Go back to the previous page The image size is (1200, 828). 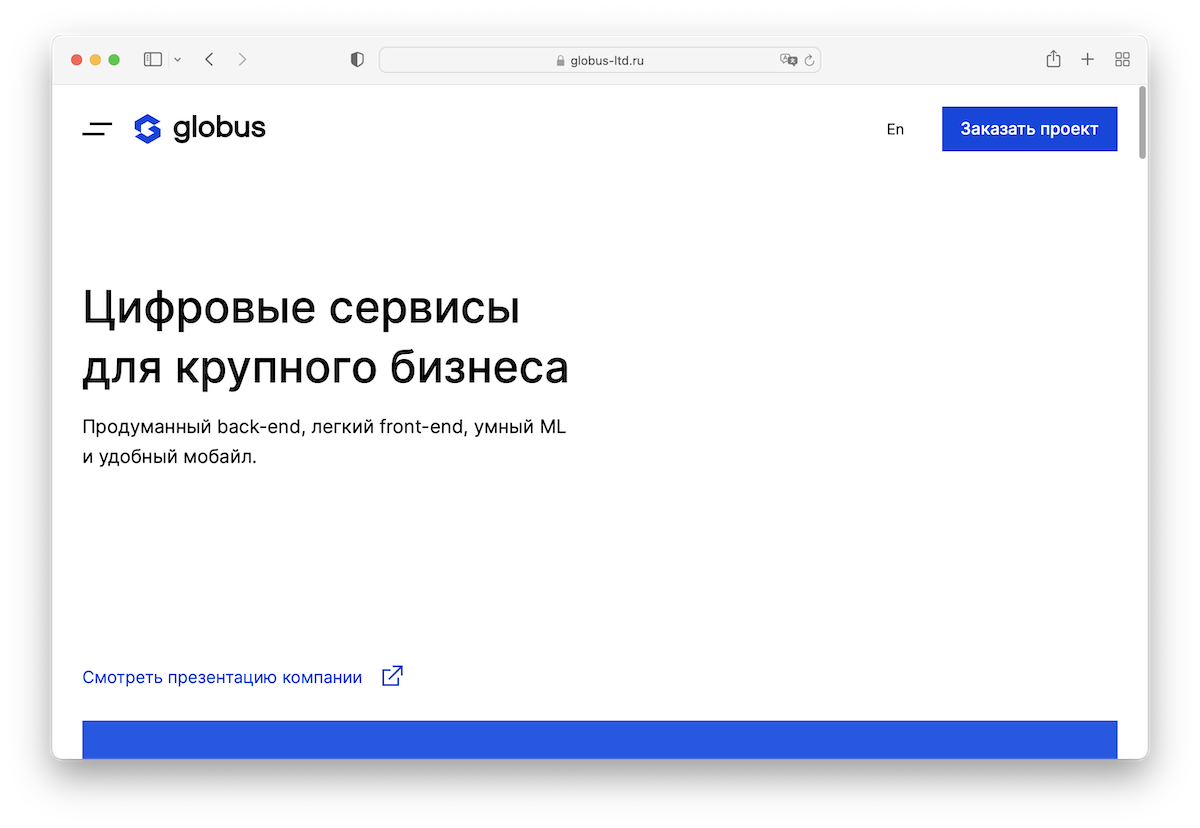[x=209, y=60]
